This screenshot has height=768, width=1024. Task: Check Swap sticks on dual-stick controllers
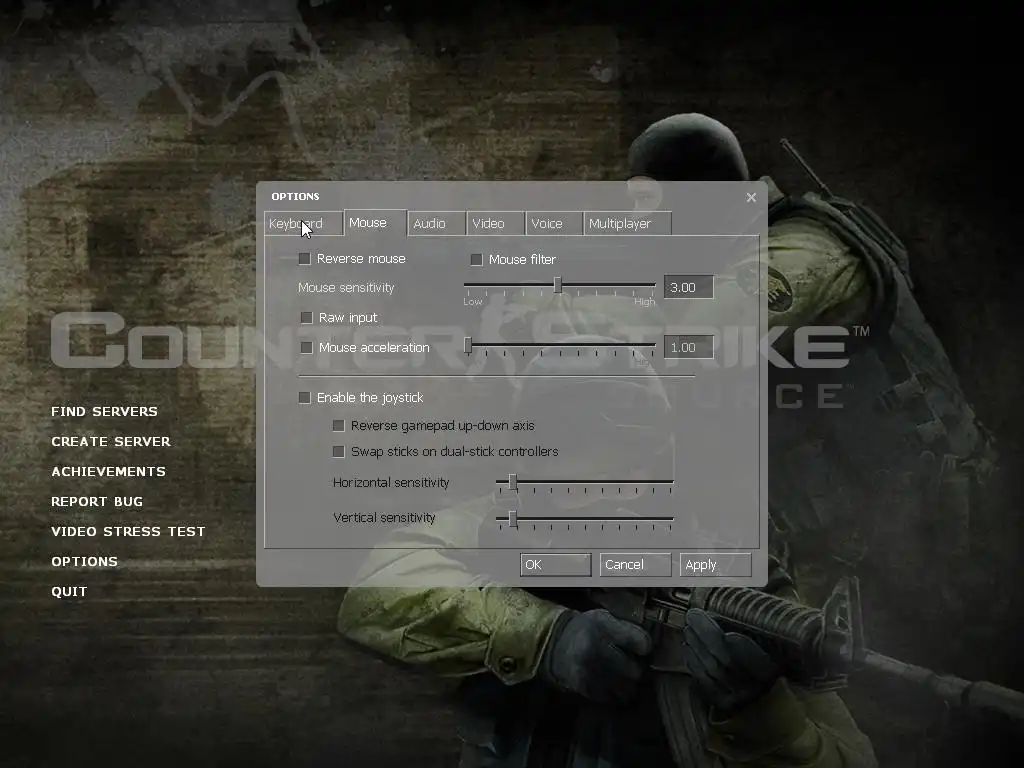338,452
